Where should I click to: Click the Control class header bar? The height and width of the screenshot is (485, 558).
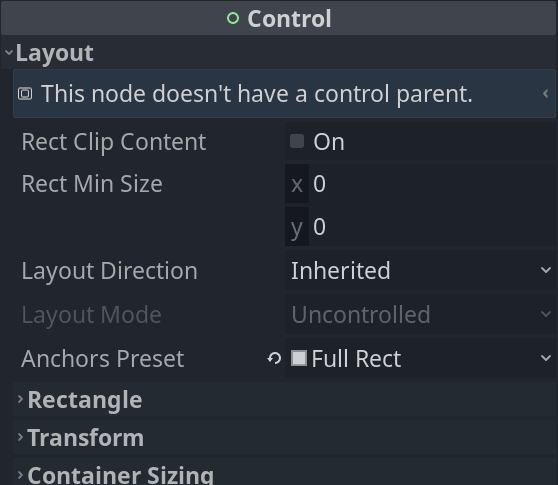pos(279,18)
